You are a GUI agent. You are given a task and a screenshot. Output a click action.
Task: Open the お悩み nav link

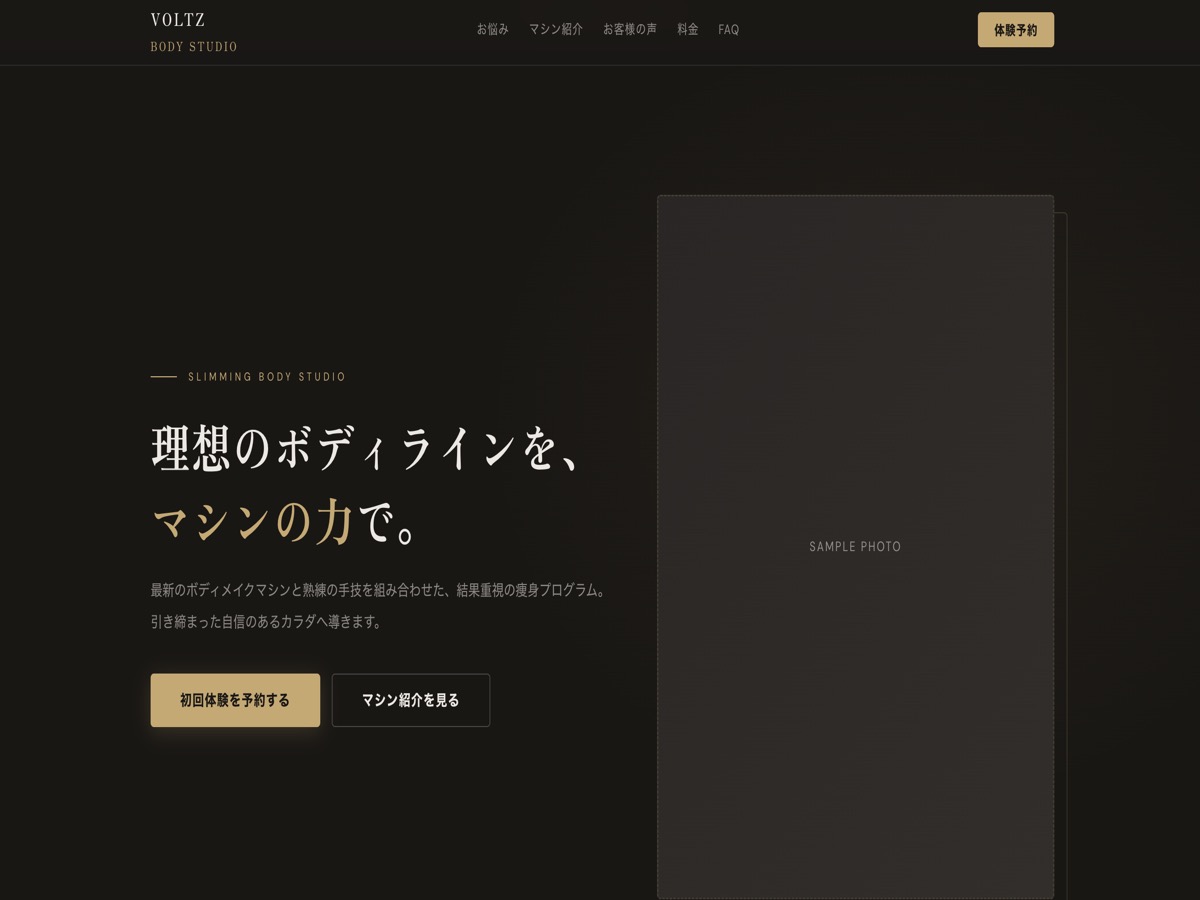pos(493,30)
